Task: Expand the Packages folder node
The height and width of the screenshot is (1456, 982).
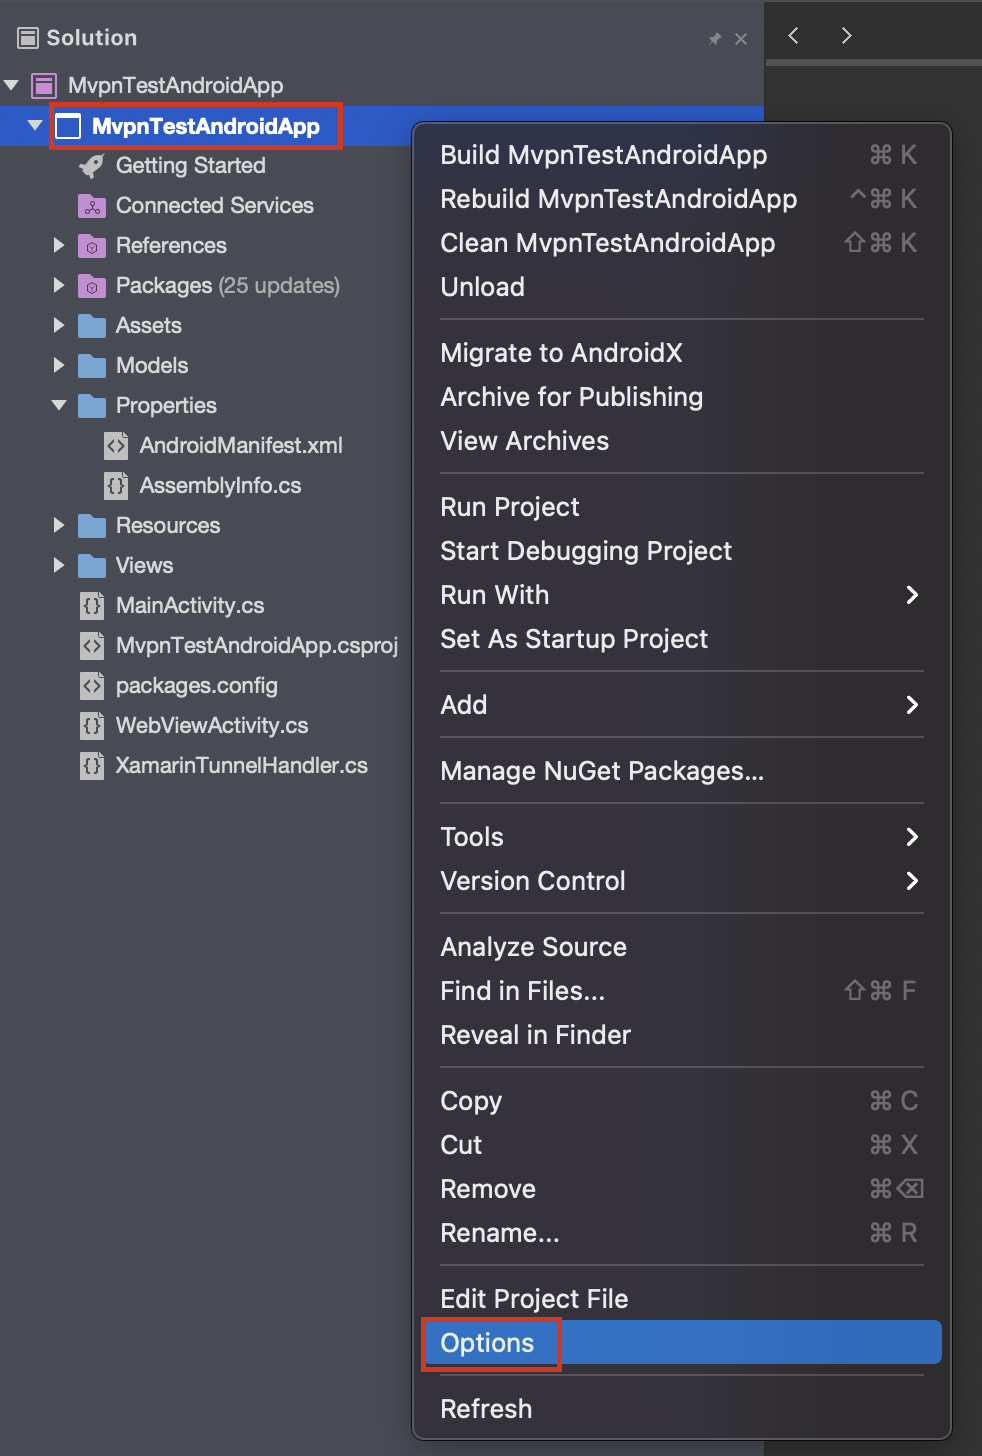Action: pyautogui.click(x=58, y=286)
